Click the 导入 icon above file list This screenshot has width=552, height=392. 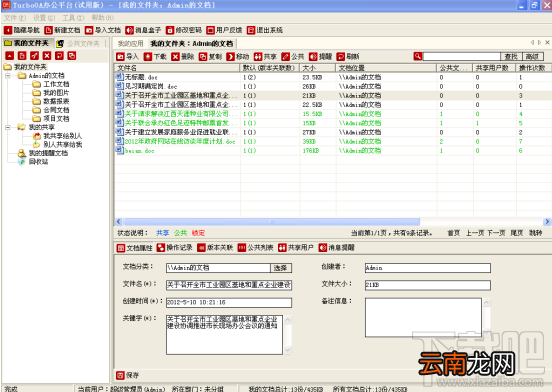click(x=120, y=57)
